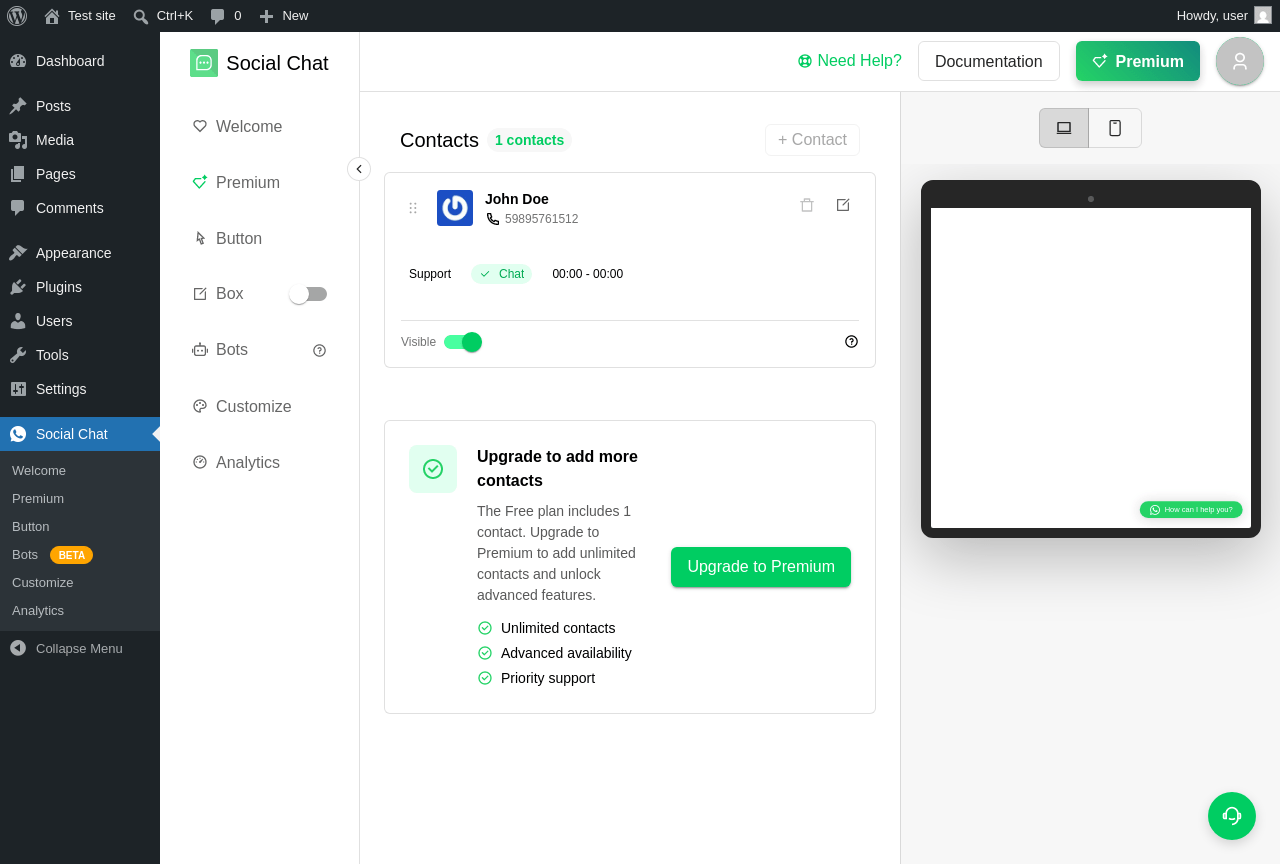The image size is (1280, 864).
Task: Toggle the Box switch on
Action: coord(308,294)
